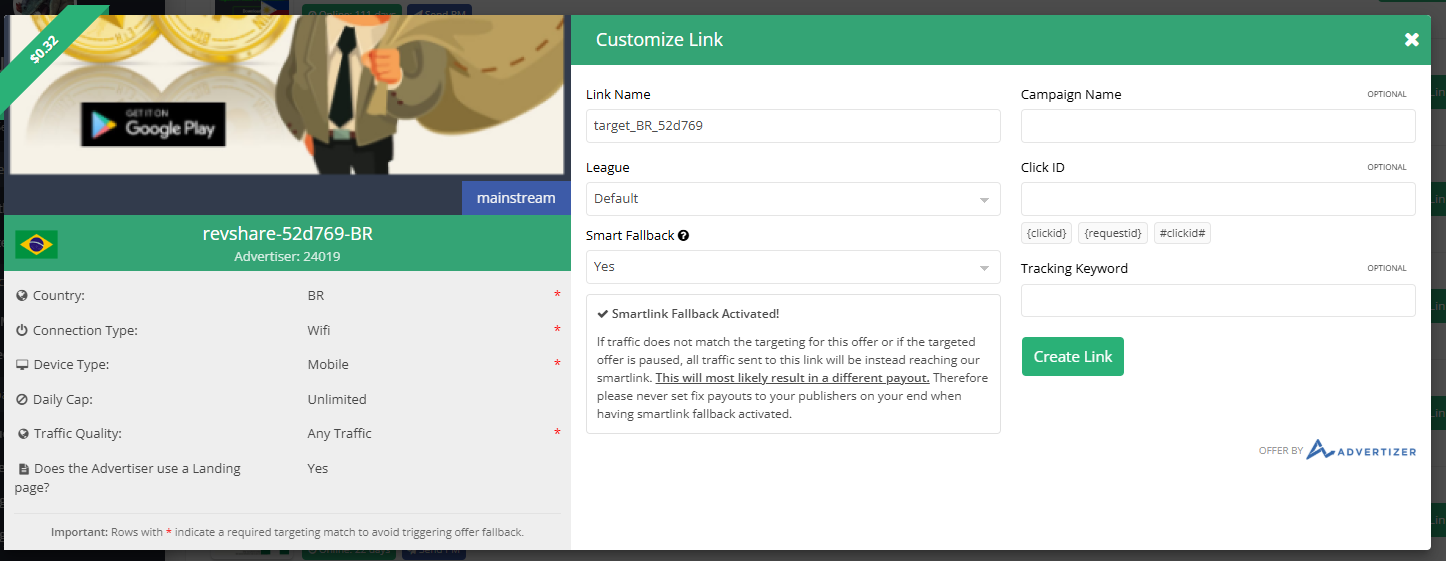Screen dimensions: 1446x561
Task: Close the Customize Link dialog
Action: point(1411,40)
